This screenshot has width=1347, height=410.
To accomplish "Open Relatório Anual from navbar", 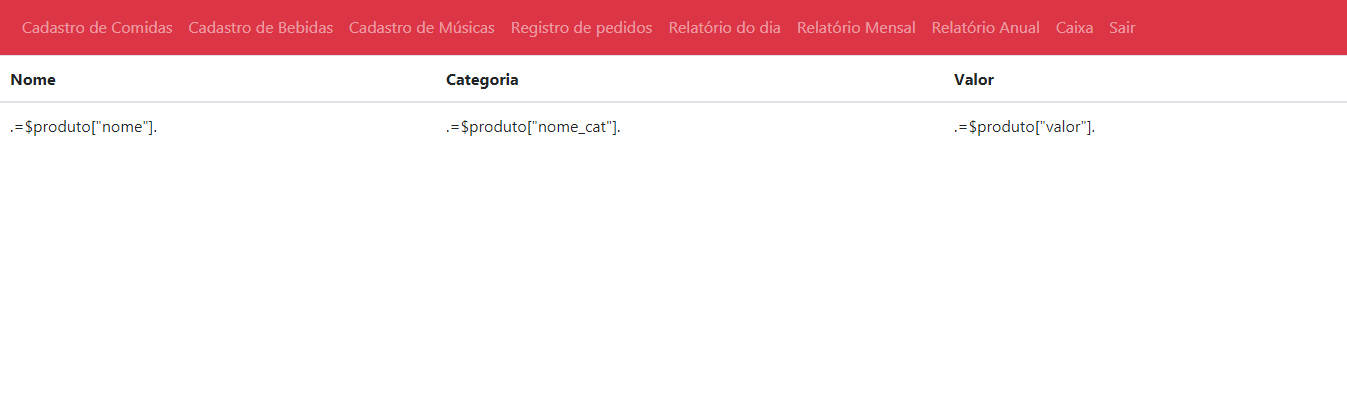I will (986, 28).
